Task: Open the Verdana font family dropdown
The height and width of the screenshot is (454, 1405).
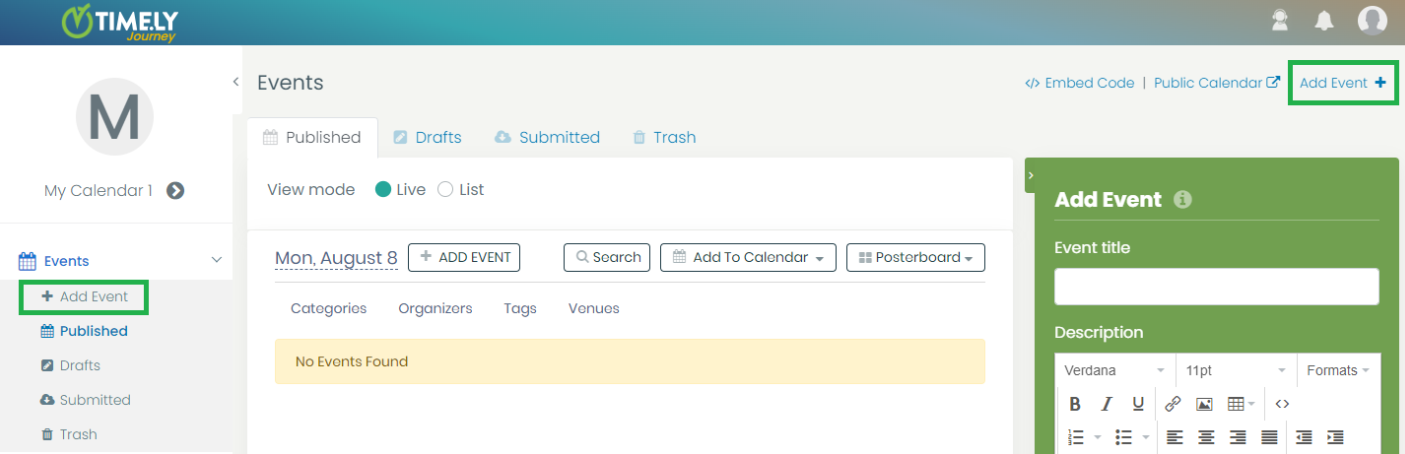Action: coord(1115,370)
